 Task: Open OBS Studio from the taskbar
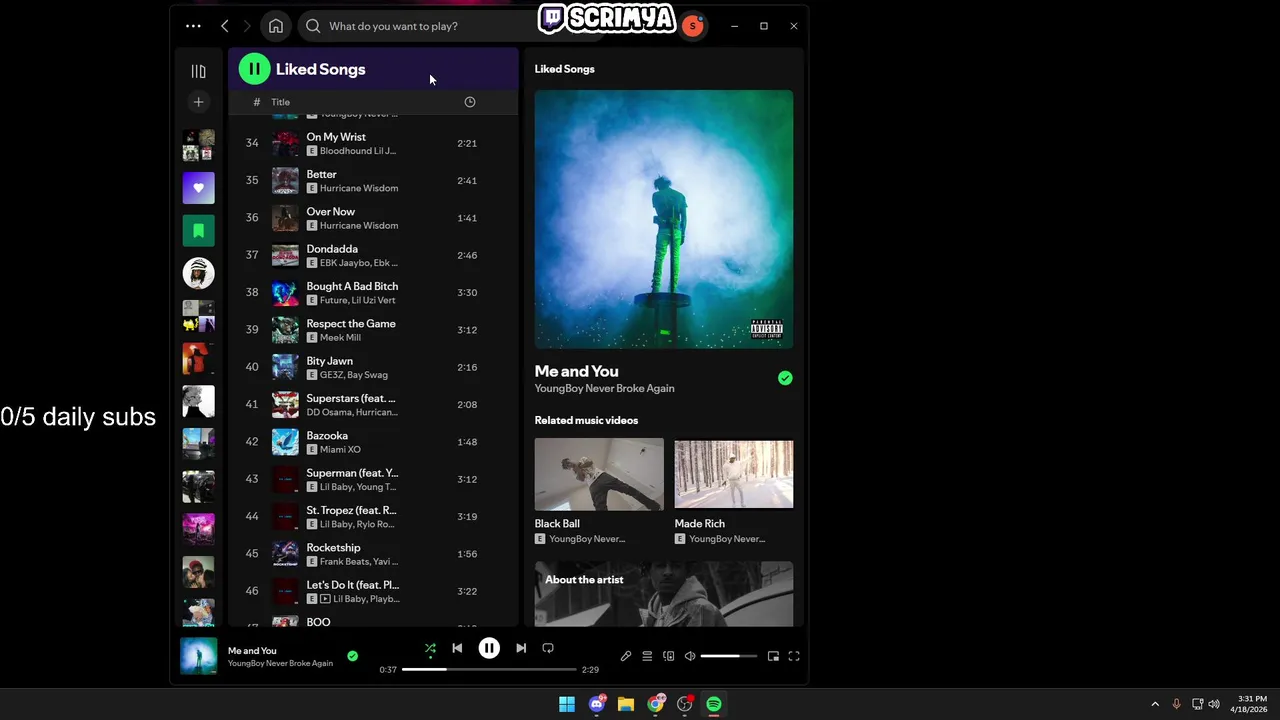pos(685,704)
